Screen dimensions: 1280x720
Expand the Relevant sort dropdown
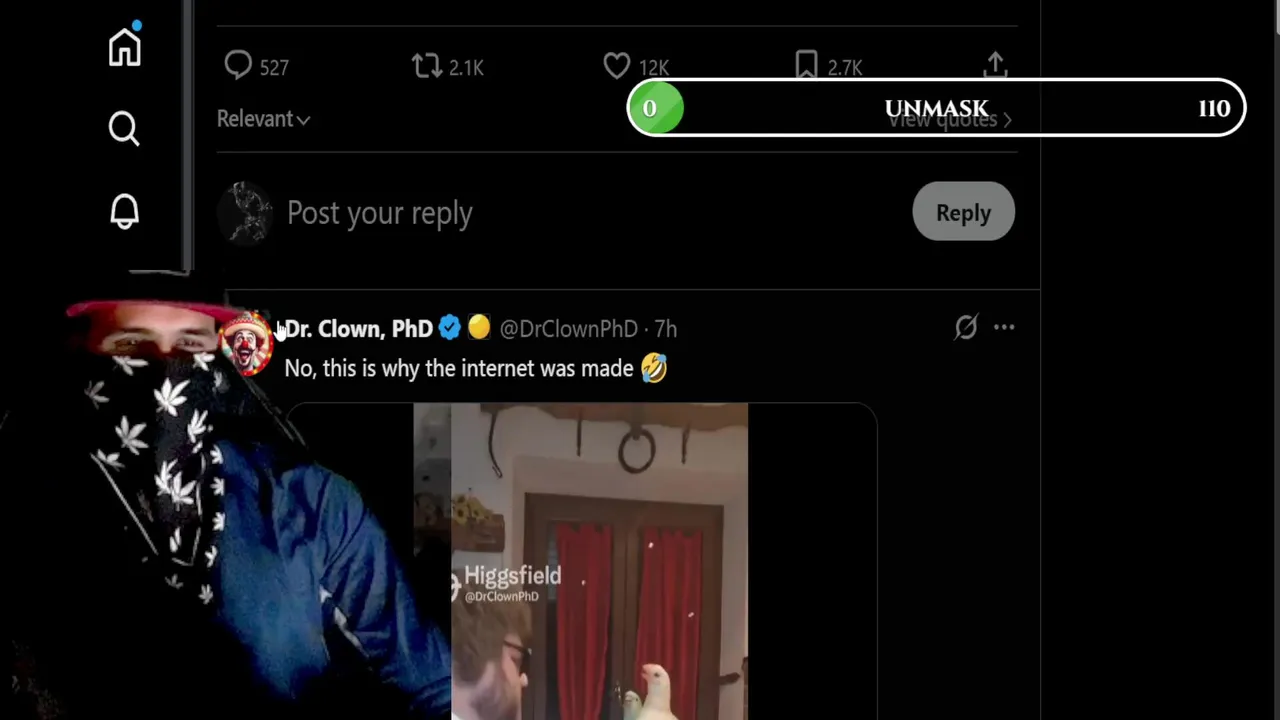point(263,119)
